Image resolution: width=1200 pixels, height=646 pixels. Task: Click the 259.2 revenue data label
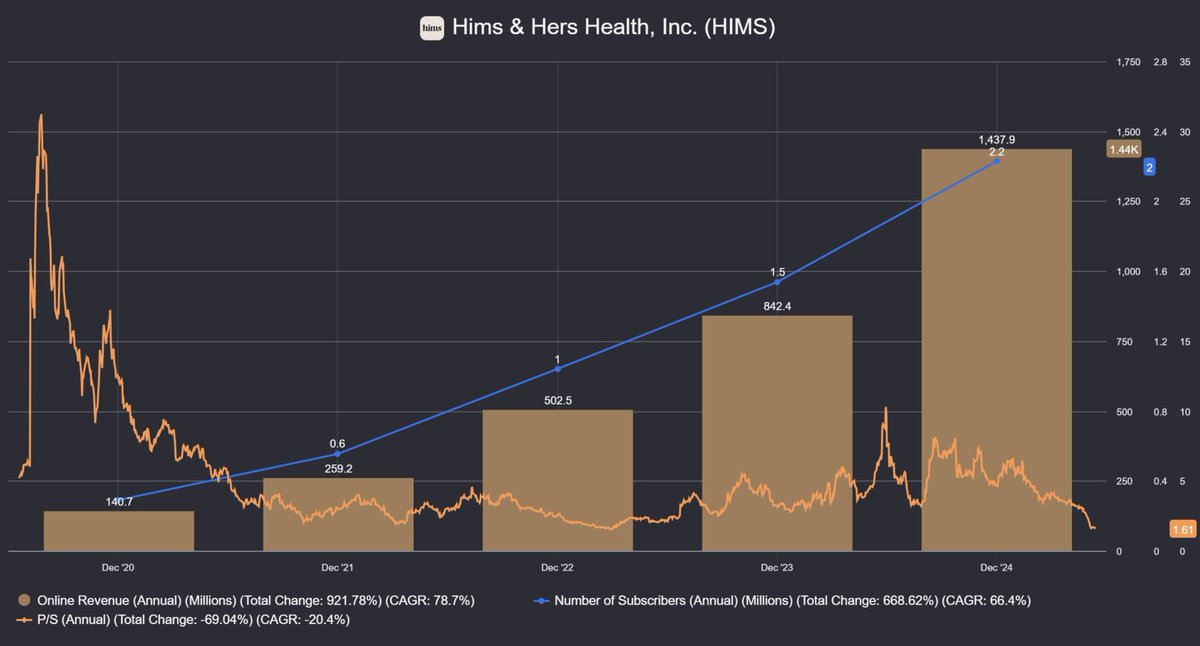[x=338, y=468]
